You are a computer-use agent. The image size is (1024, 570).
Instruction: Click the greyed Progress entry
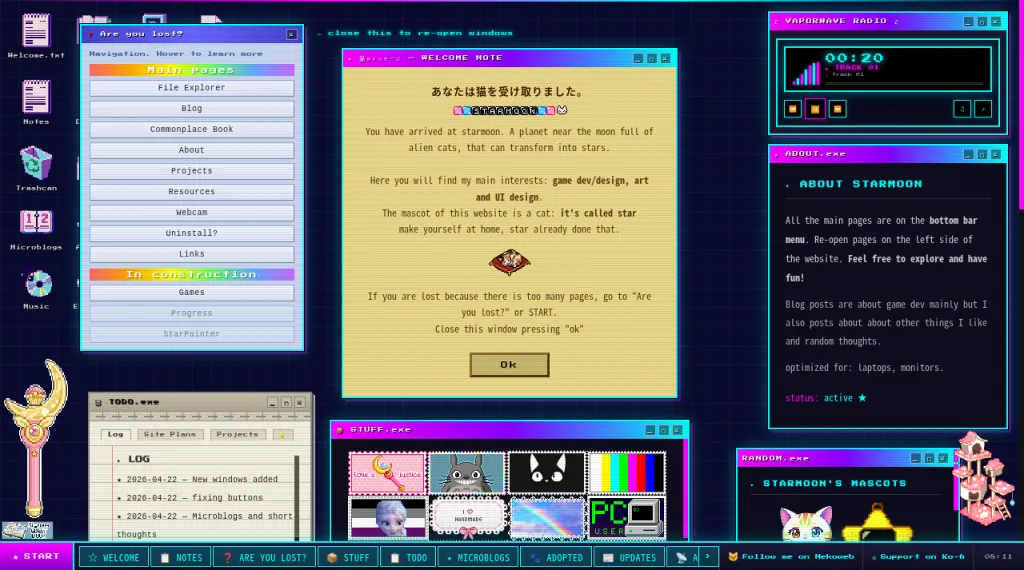tap(191, 313)
